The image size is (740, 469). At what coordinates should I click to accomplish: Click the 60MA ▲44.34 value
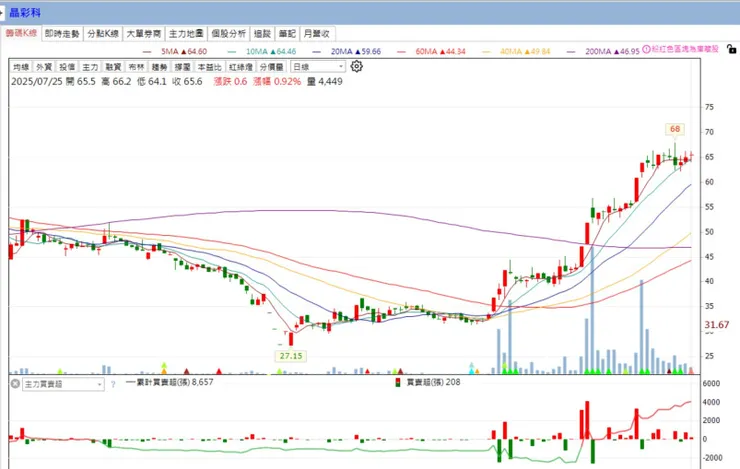tap(440, 51)
